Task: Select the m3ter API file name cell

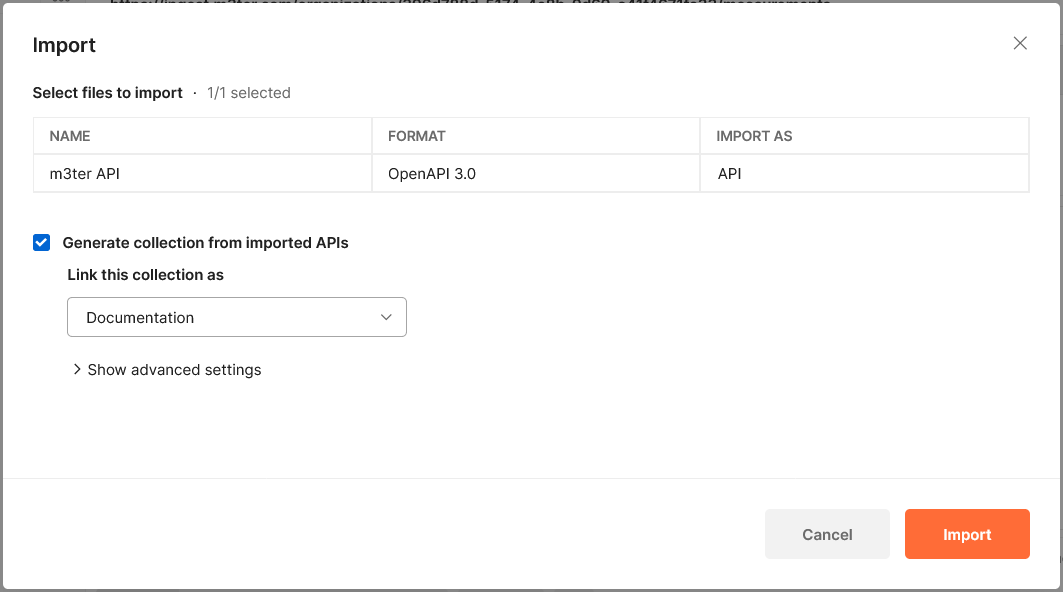Action: [x=203, y=174]
